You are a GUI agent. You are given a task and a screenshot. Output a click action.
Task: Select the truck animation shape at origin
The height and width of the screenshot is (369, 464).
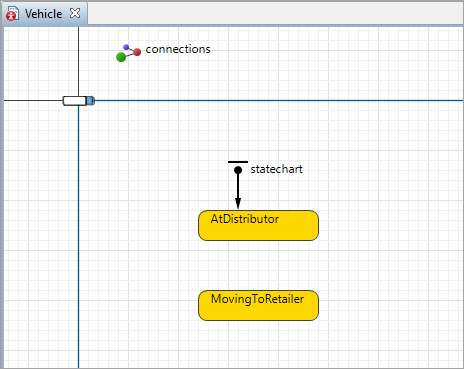click(x=79, y=100)
